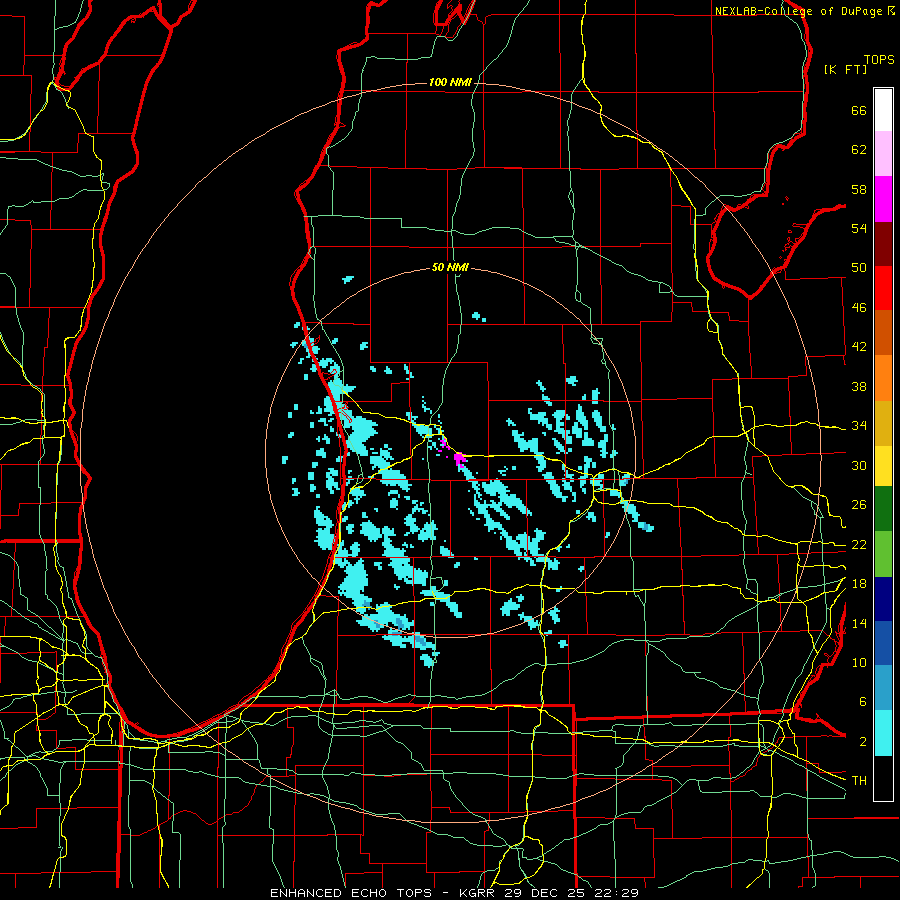Screen dimensions: 900x900
Task: Click the NEXLAB-College of DuPage credit
Action: pos(798,11)
